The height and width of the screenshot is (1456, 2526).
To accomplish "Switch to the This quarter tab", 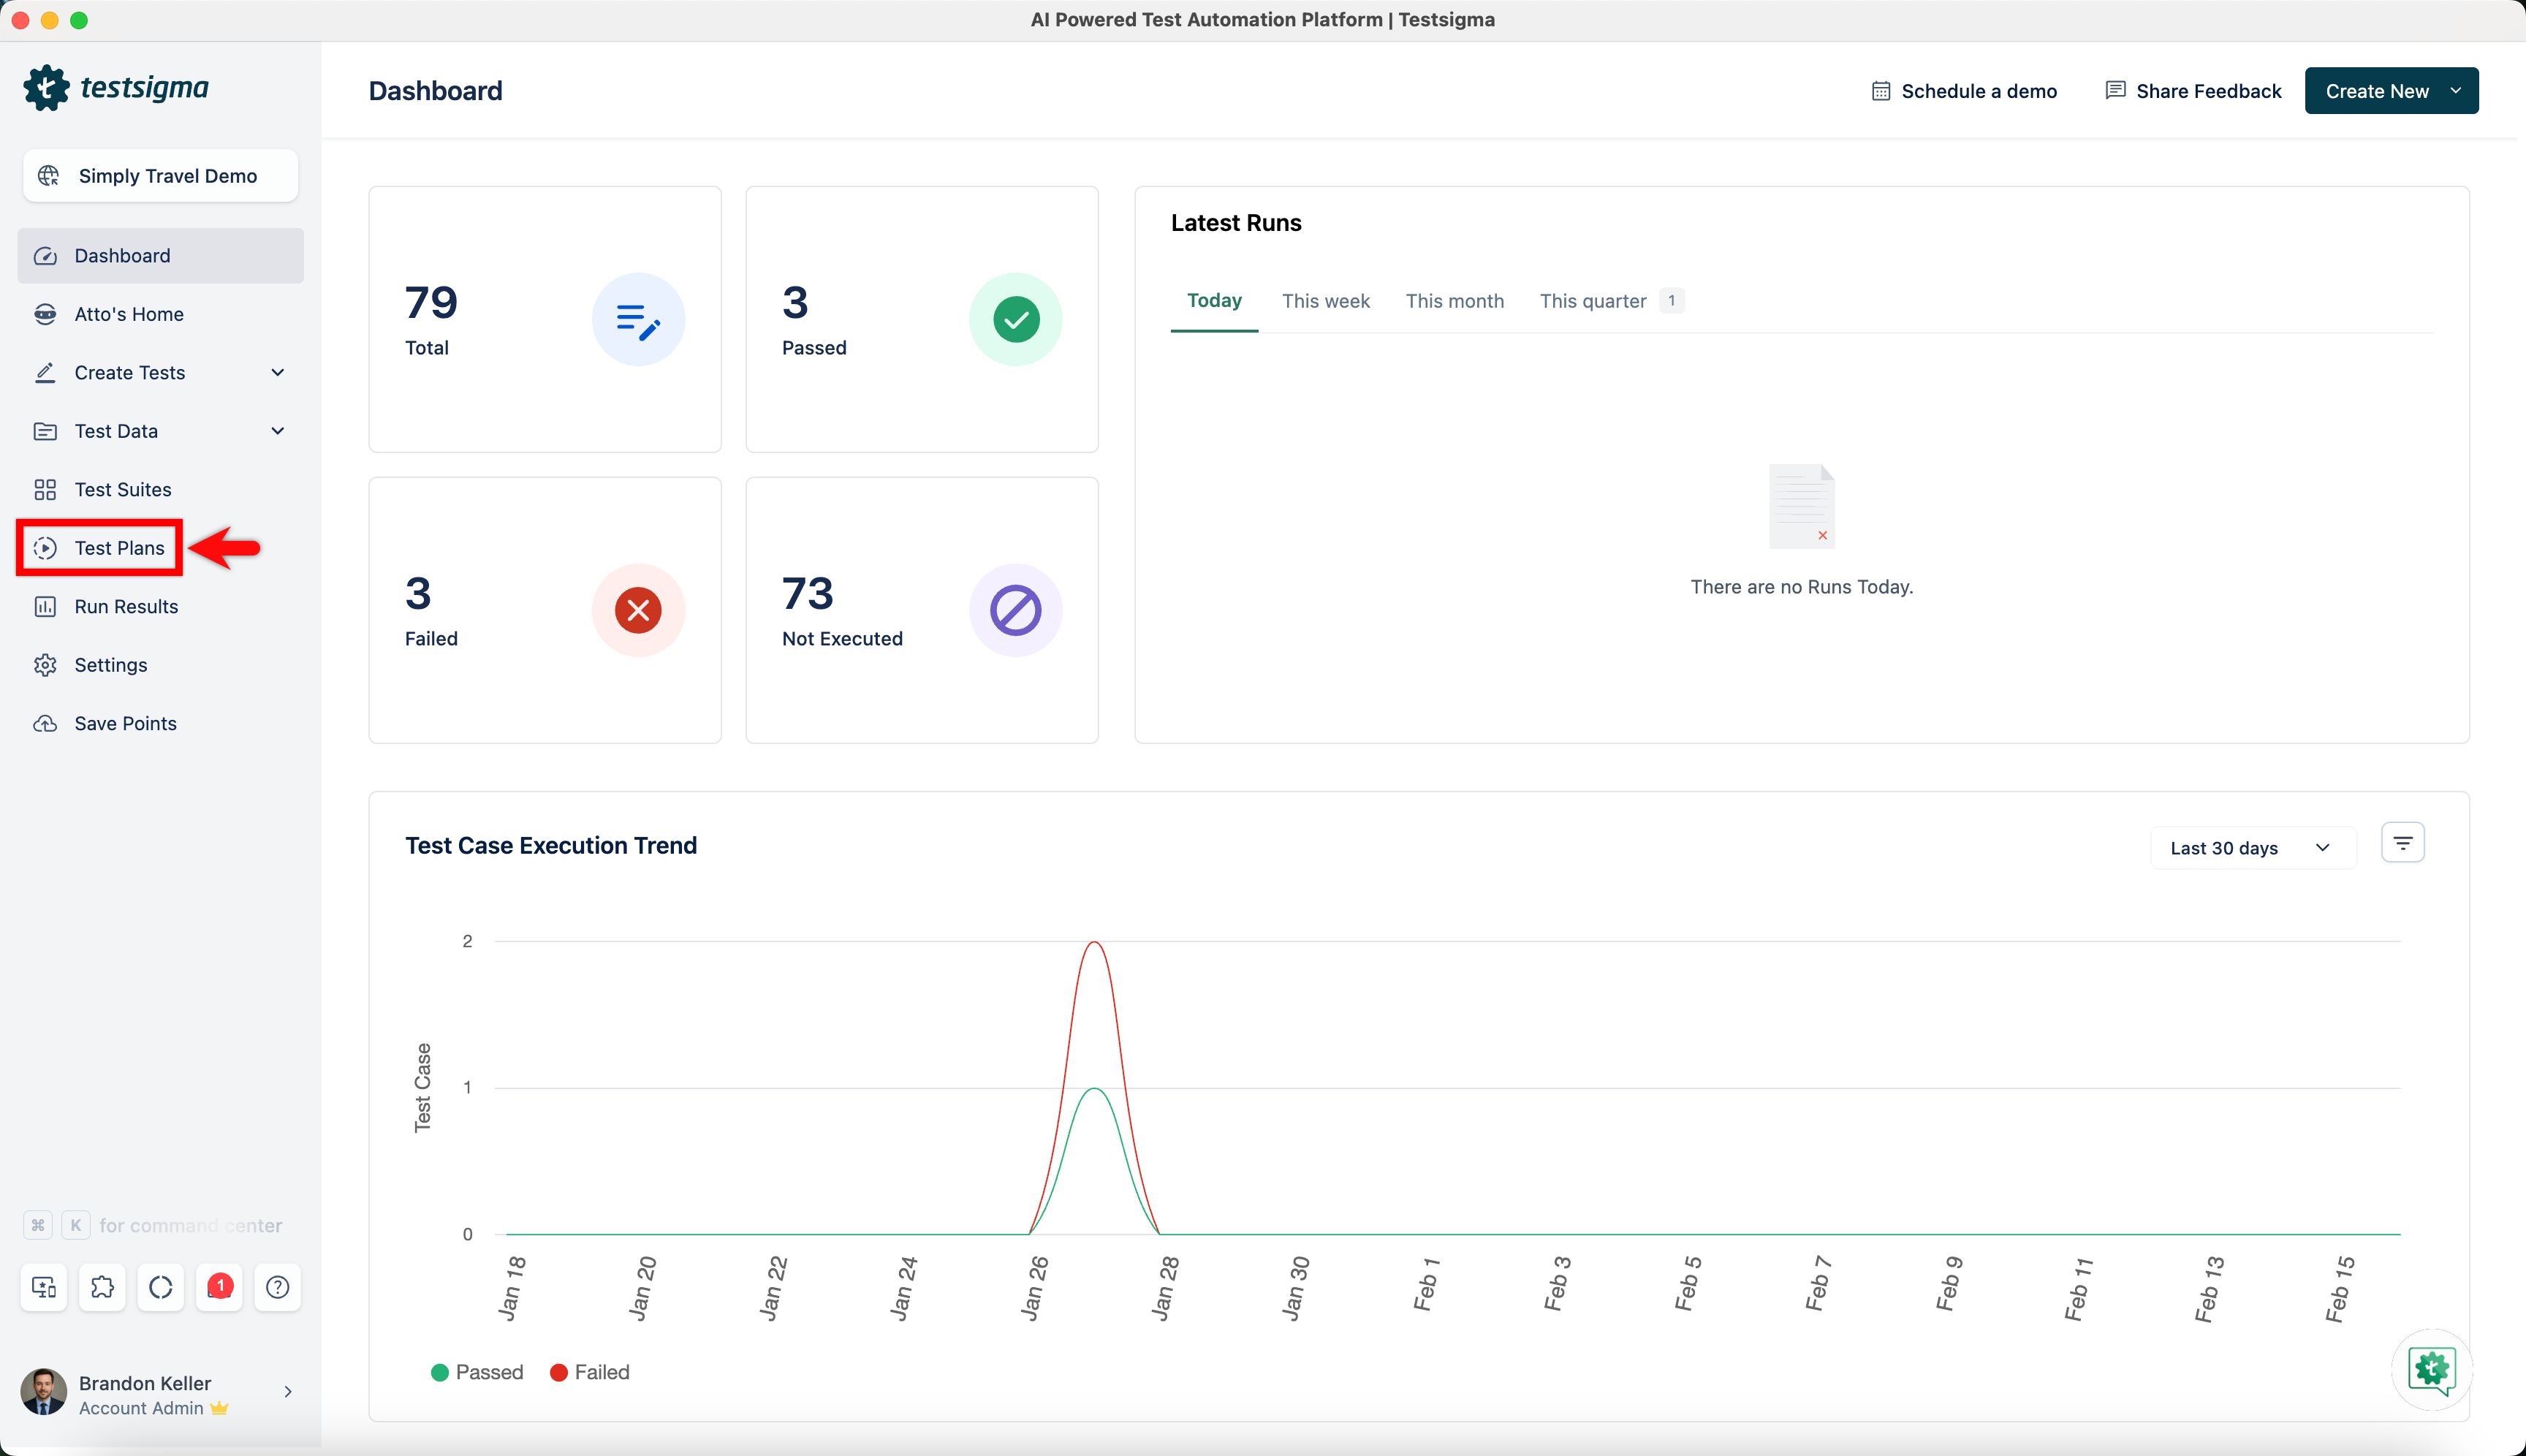I will 1592,301.
